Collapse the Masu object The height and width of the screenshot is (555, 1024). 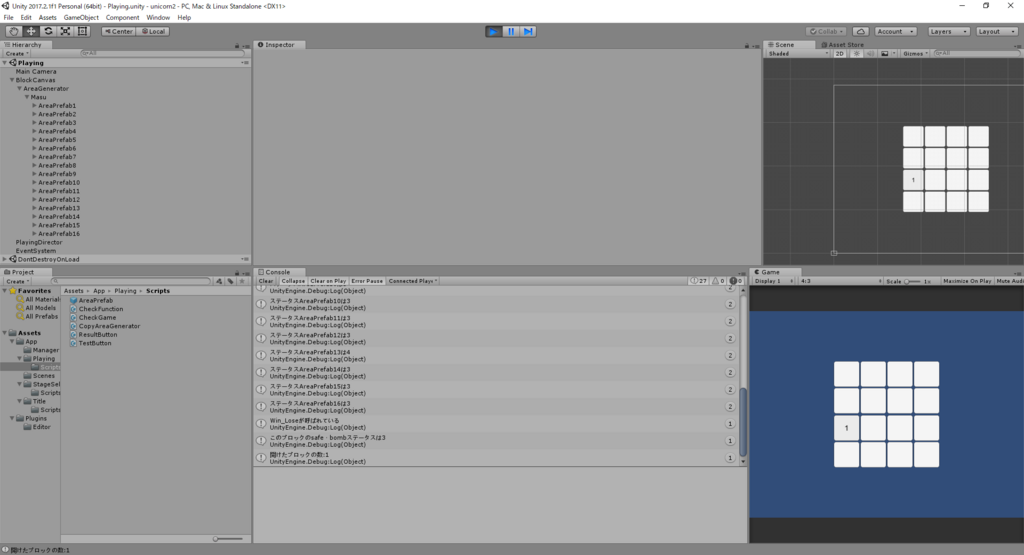[x=27, y=97]
